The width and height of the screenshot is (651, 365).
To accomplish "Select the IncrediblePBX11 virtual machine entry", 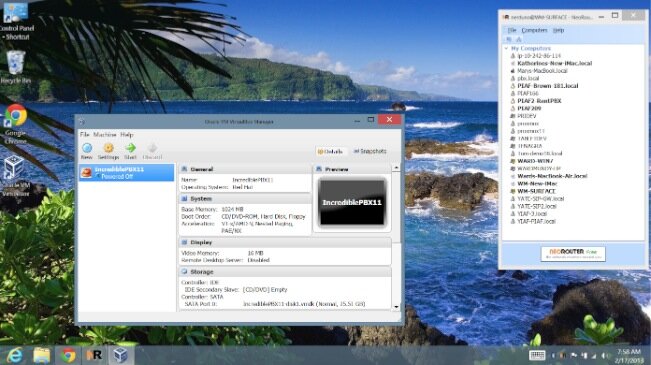I will point(127,172).
